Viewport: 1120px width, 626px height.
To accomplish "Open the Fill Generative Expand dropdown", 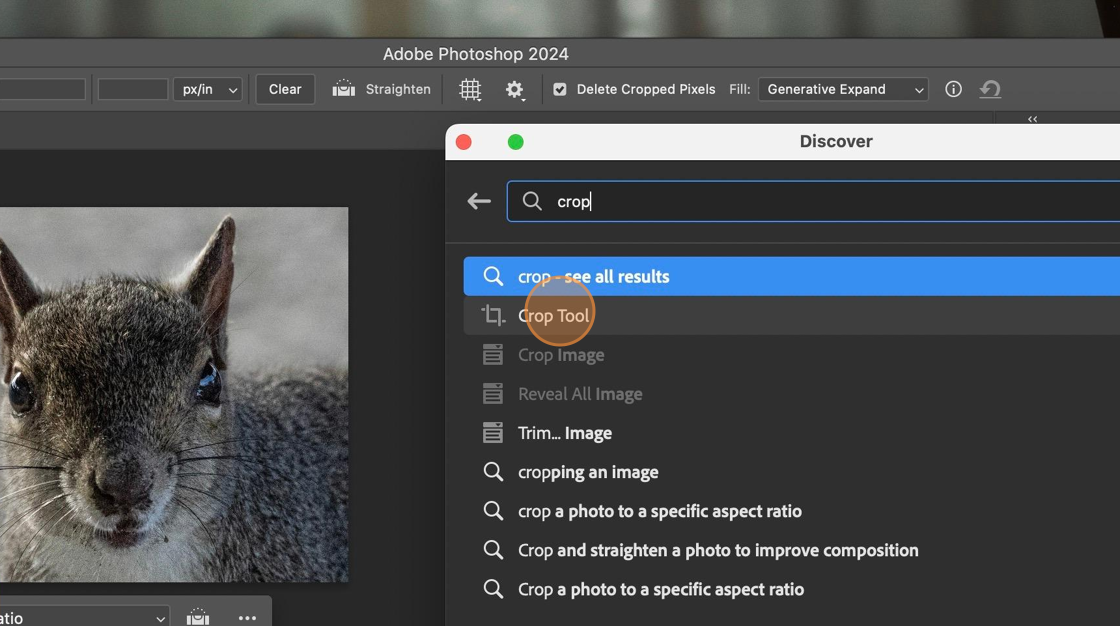I will 843,89.
